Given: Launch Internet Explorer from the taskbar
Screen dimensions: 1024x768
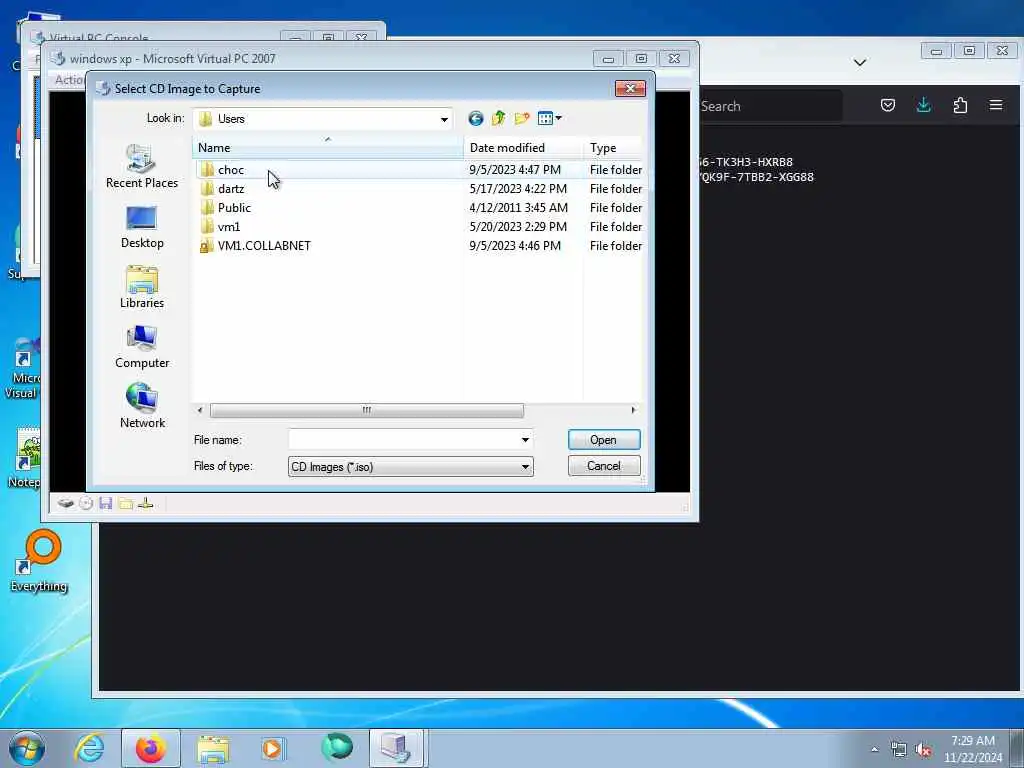Looking at the screenshot, I should pyautogui.click(x=89, y=748).
